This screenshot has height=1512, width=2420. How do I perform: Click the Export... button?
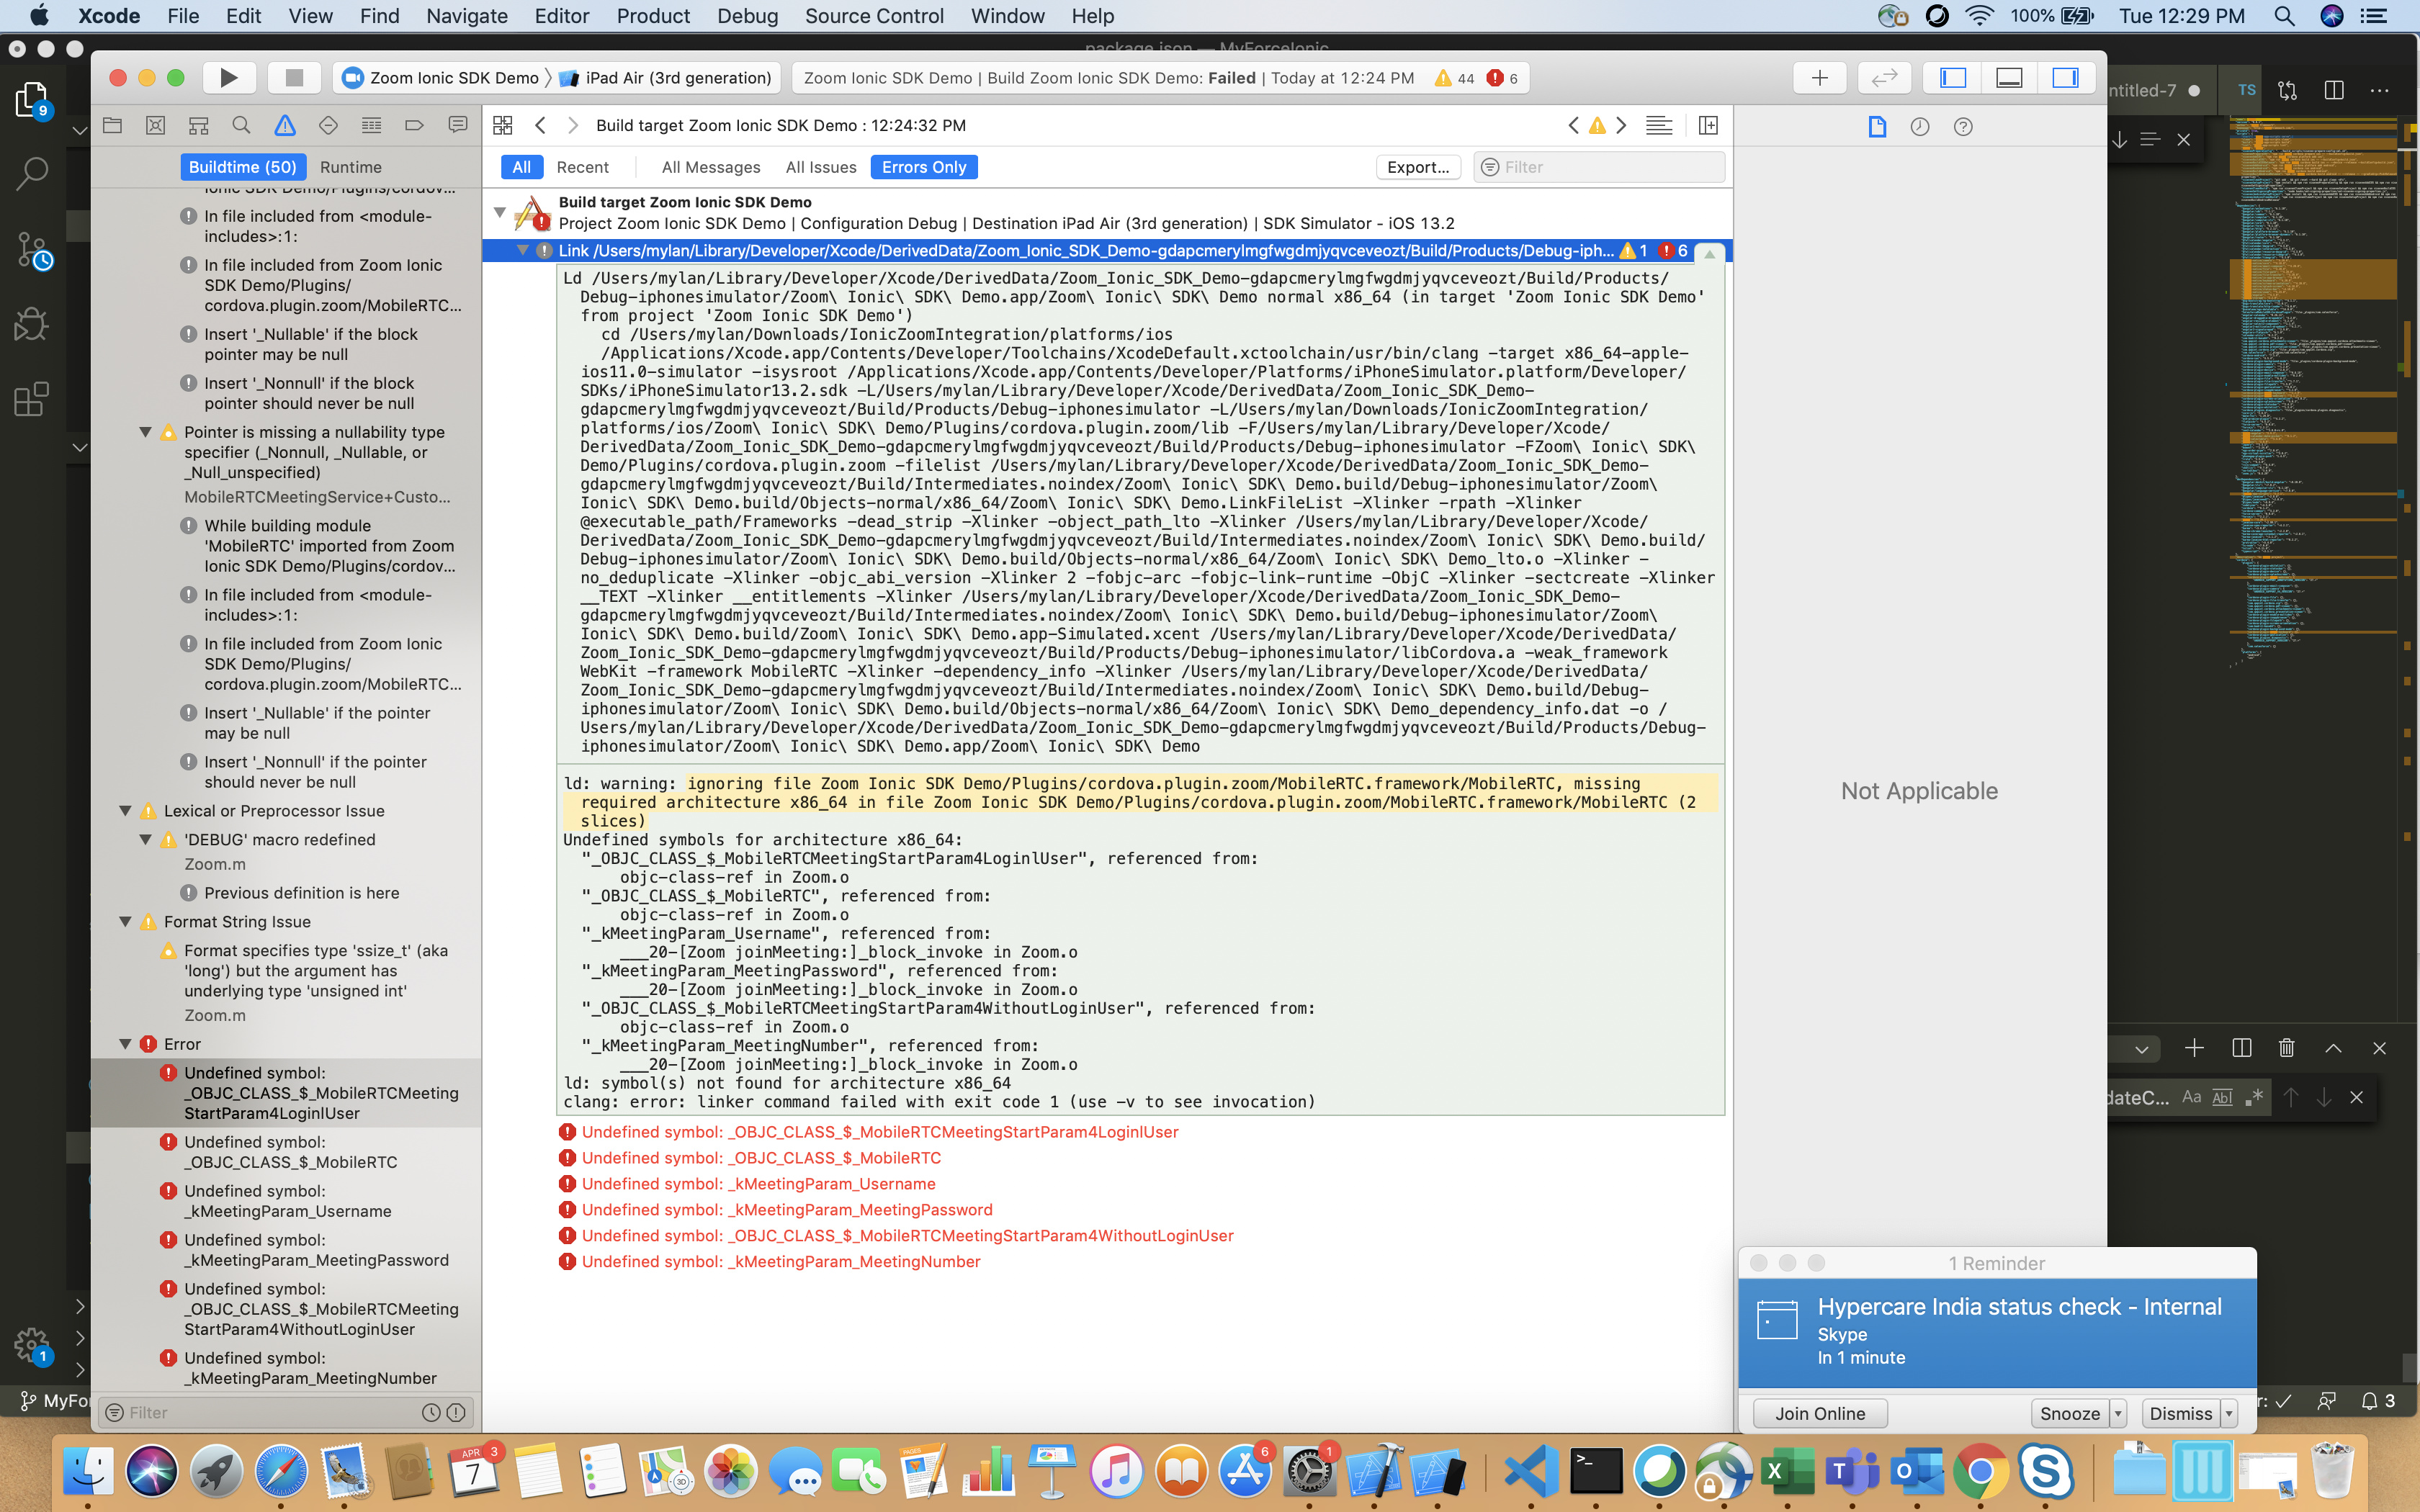pos(1418,167)
